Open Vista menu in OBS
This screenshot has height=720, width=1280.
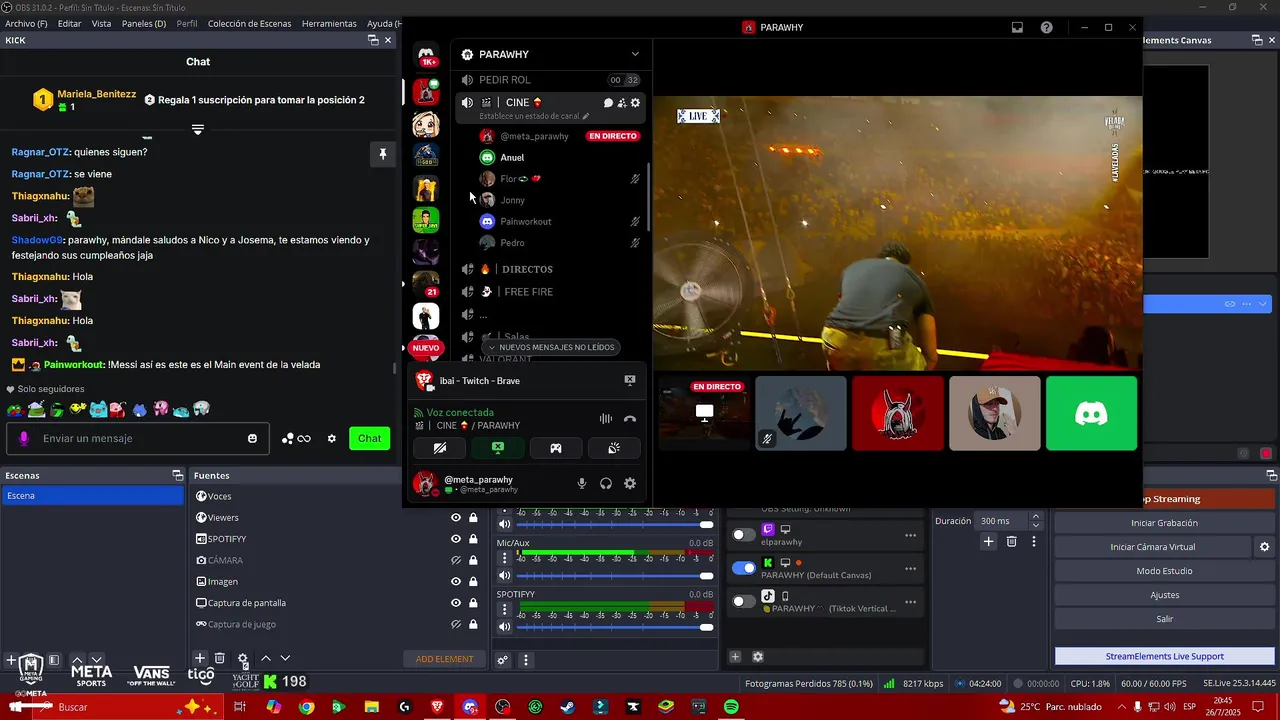coord(101,23)
